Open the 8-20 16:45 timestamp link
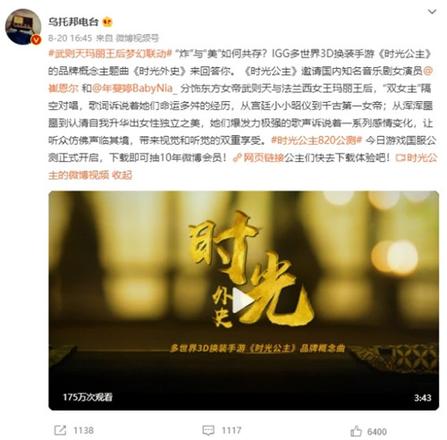 click(x=70, y=38)
